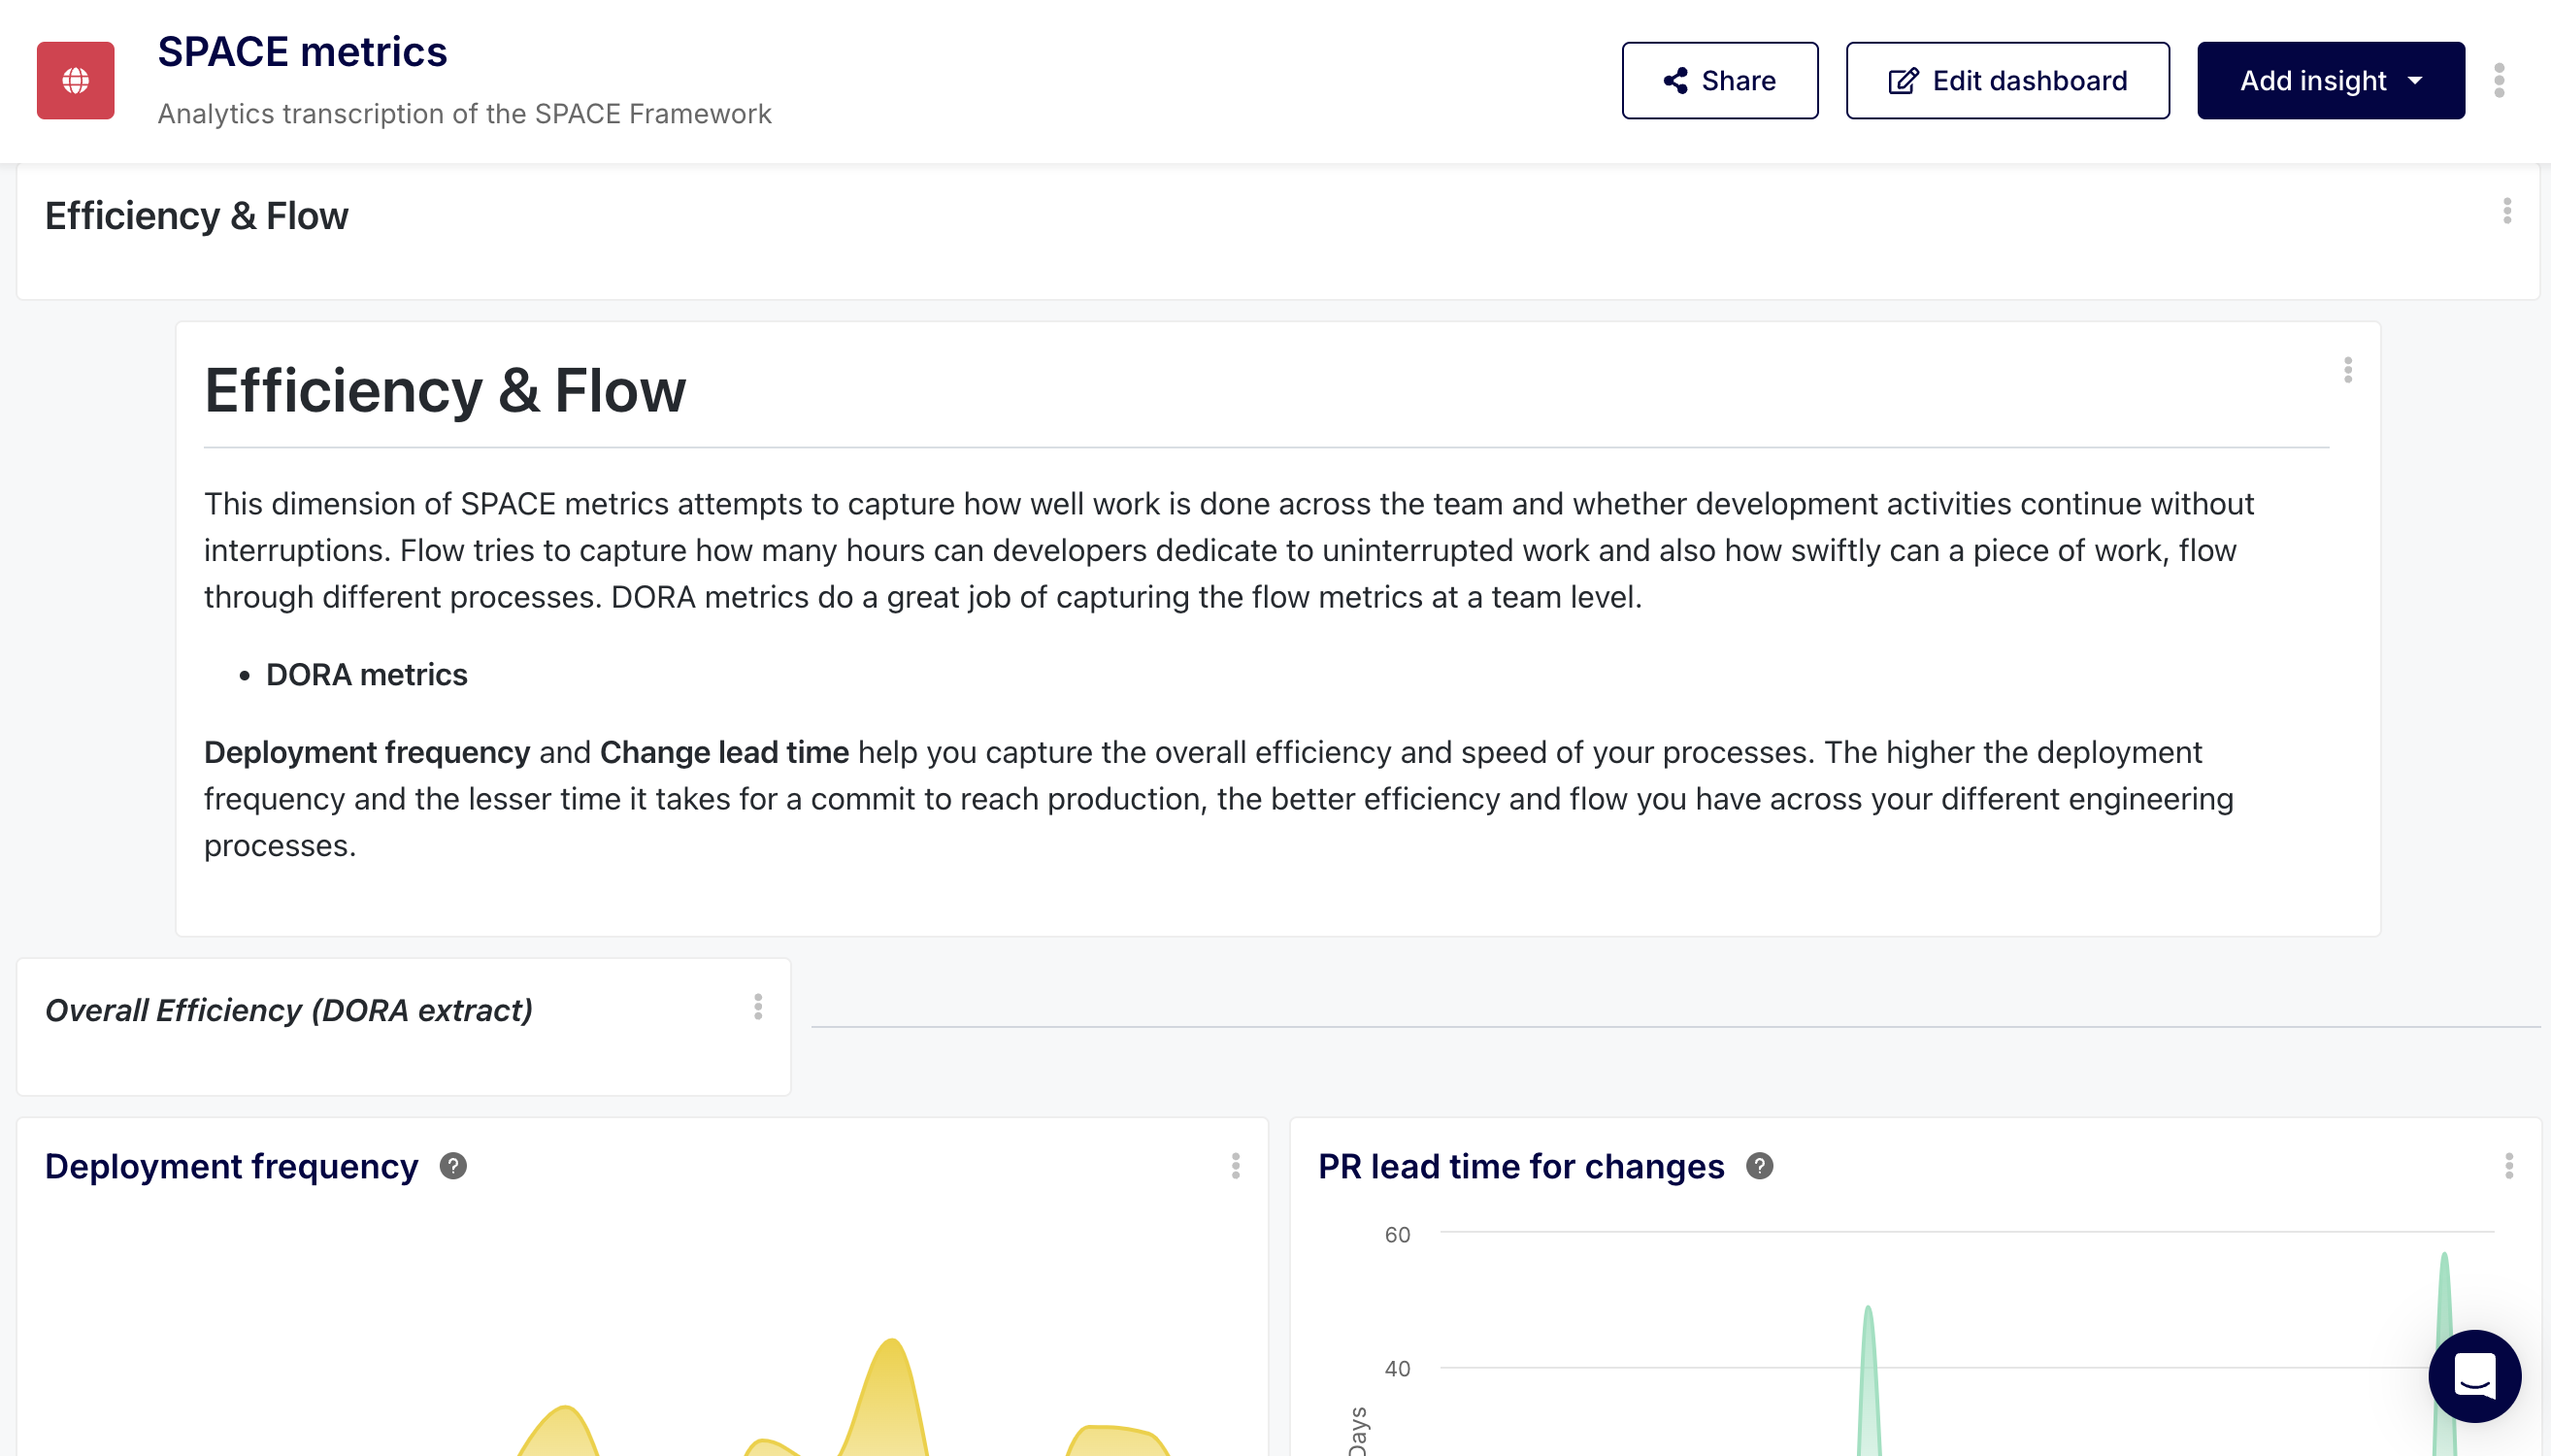Screen dimensions: 2551x1456
Task: Open Deployment frequency chart options menu
Action: tap(1237, 1165)
